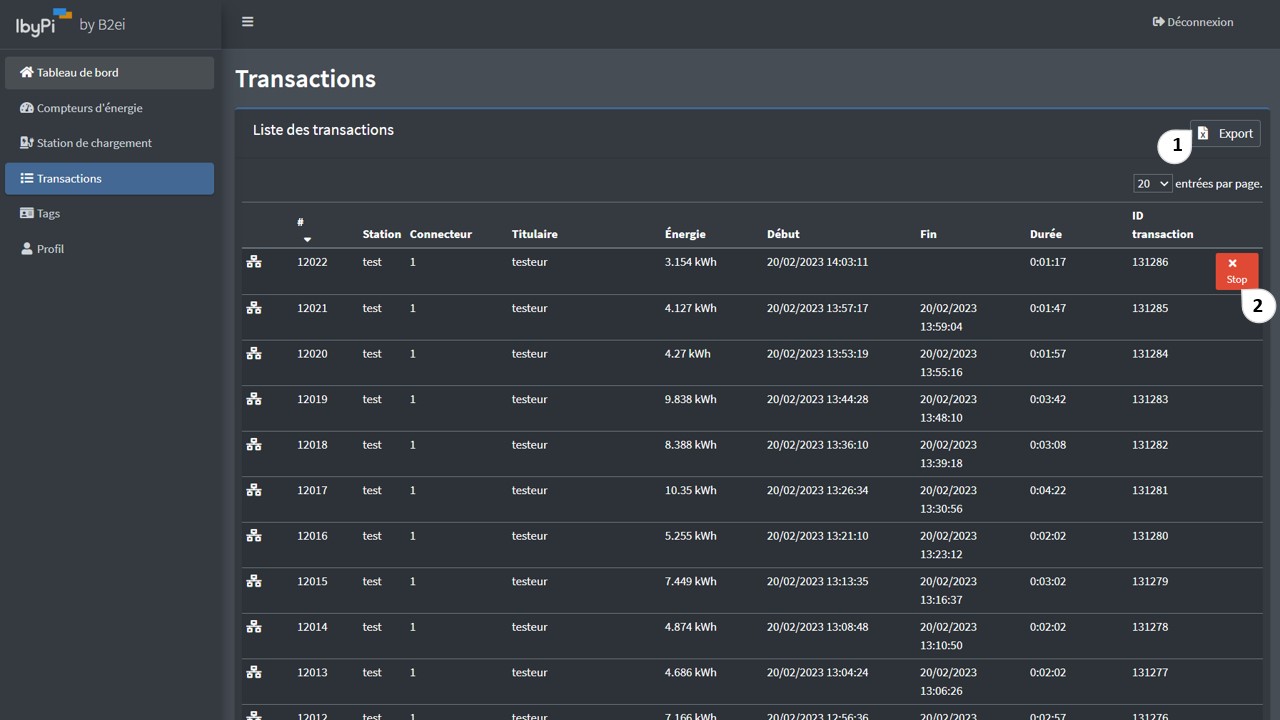
Task: Select transaction ID 131280
Action: [1150, 536]
